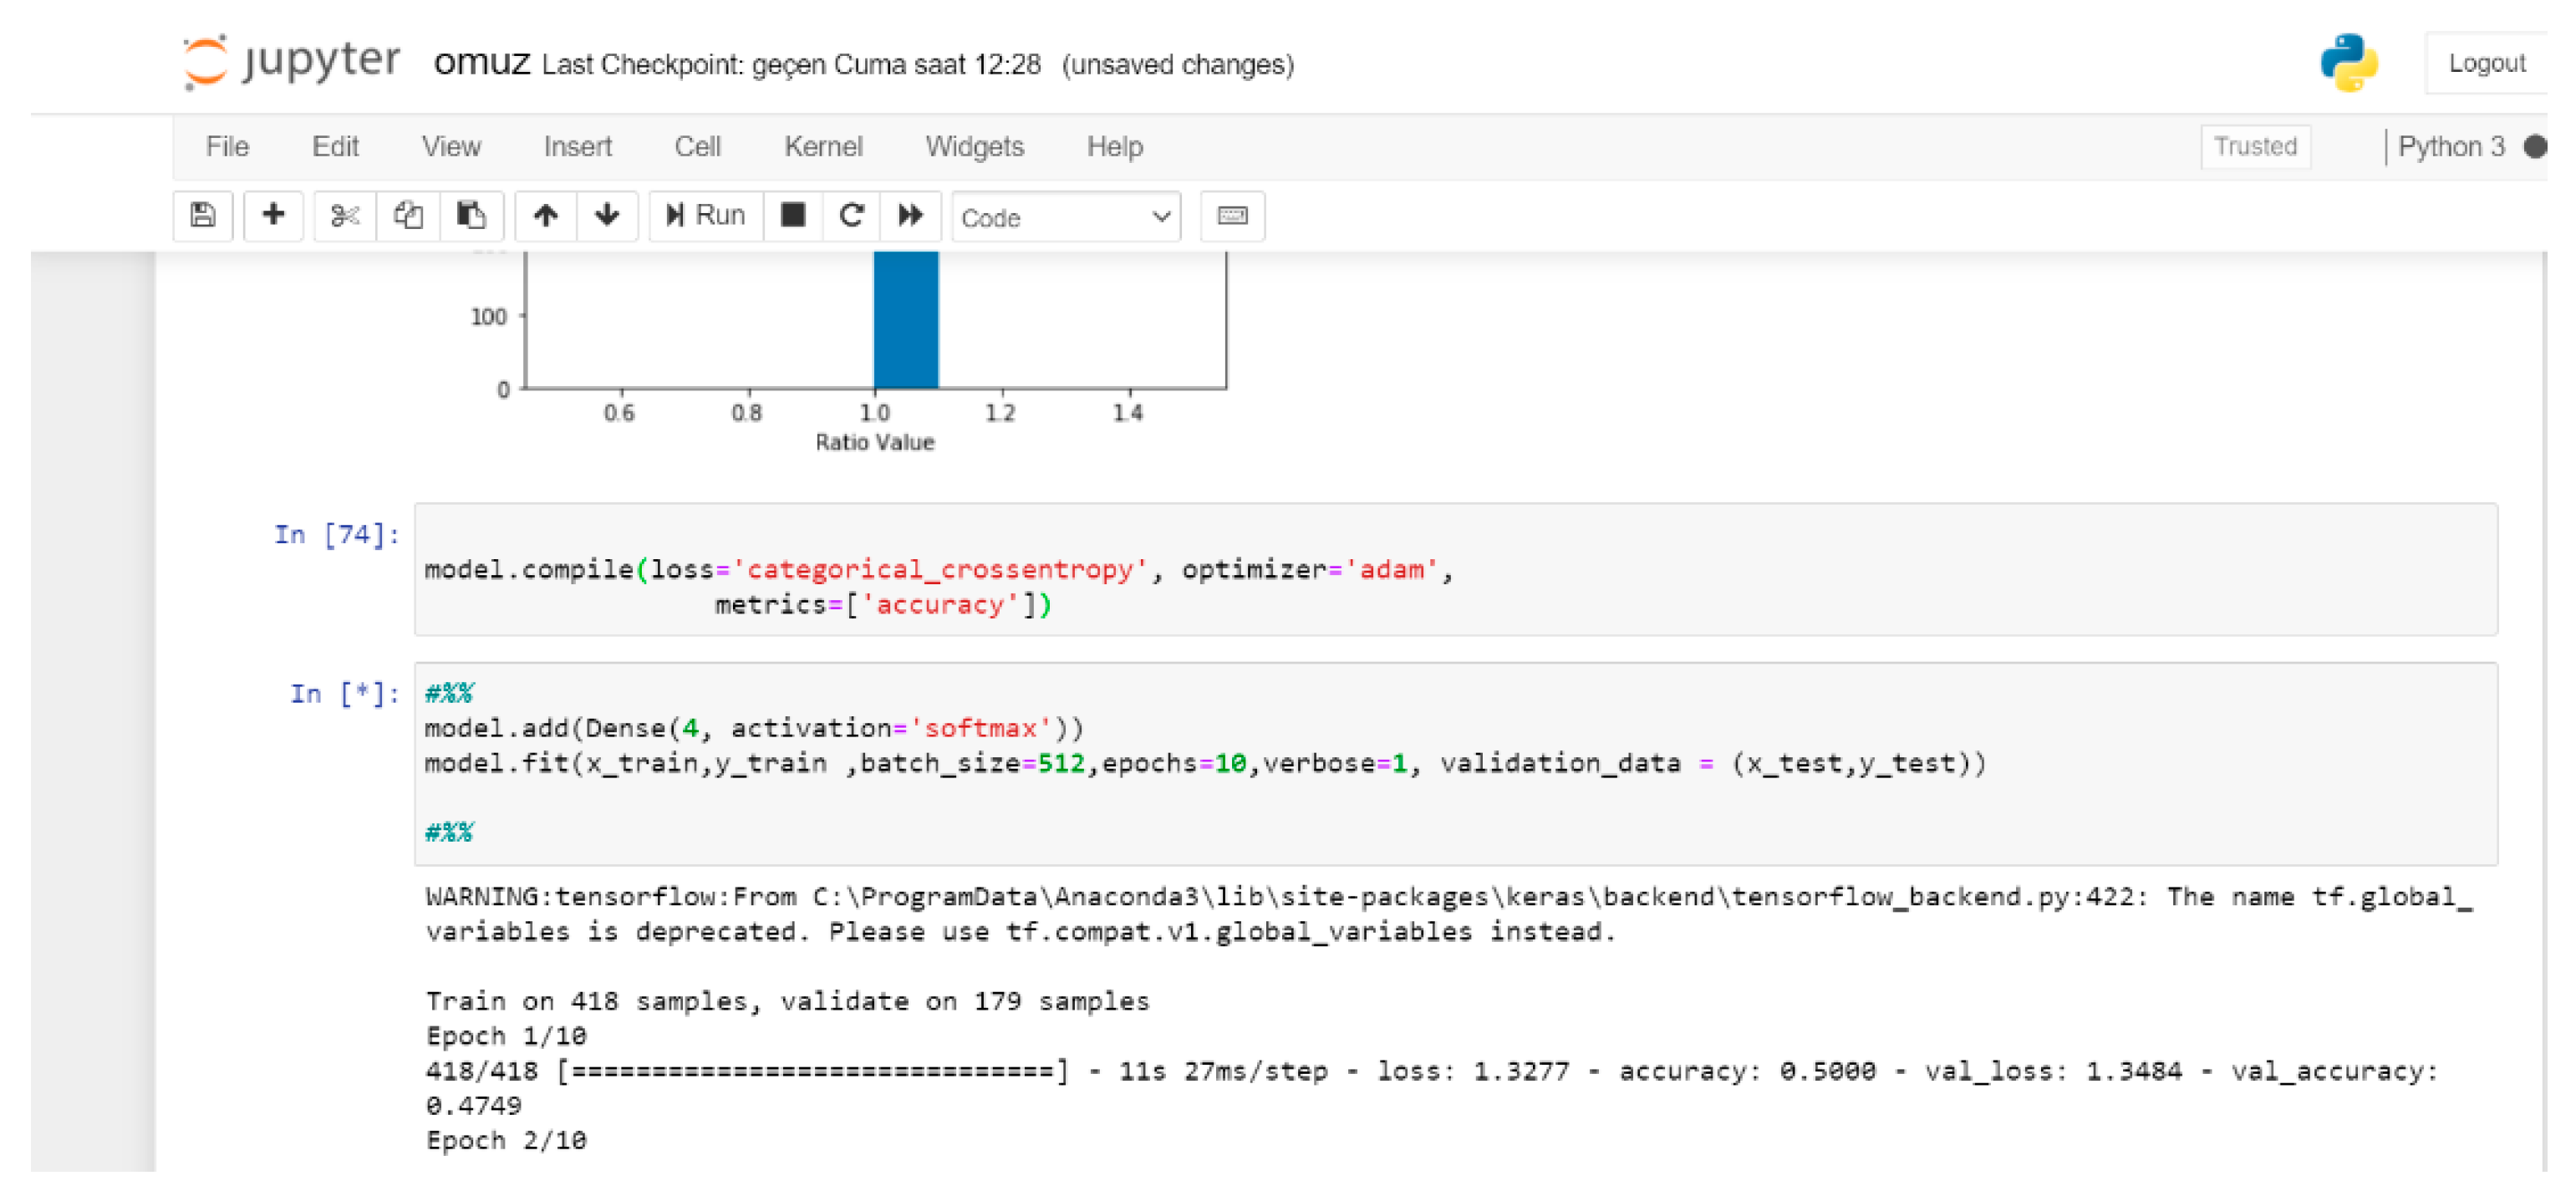Open the Widgets menu
The height and width of the screenshot is (1196, 2576).
(974, 147)
